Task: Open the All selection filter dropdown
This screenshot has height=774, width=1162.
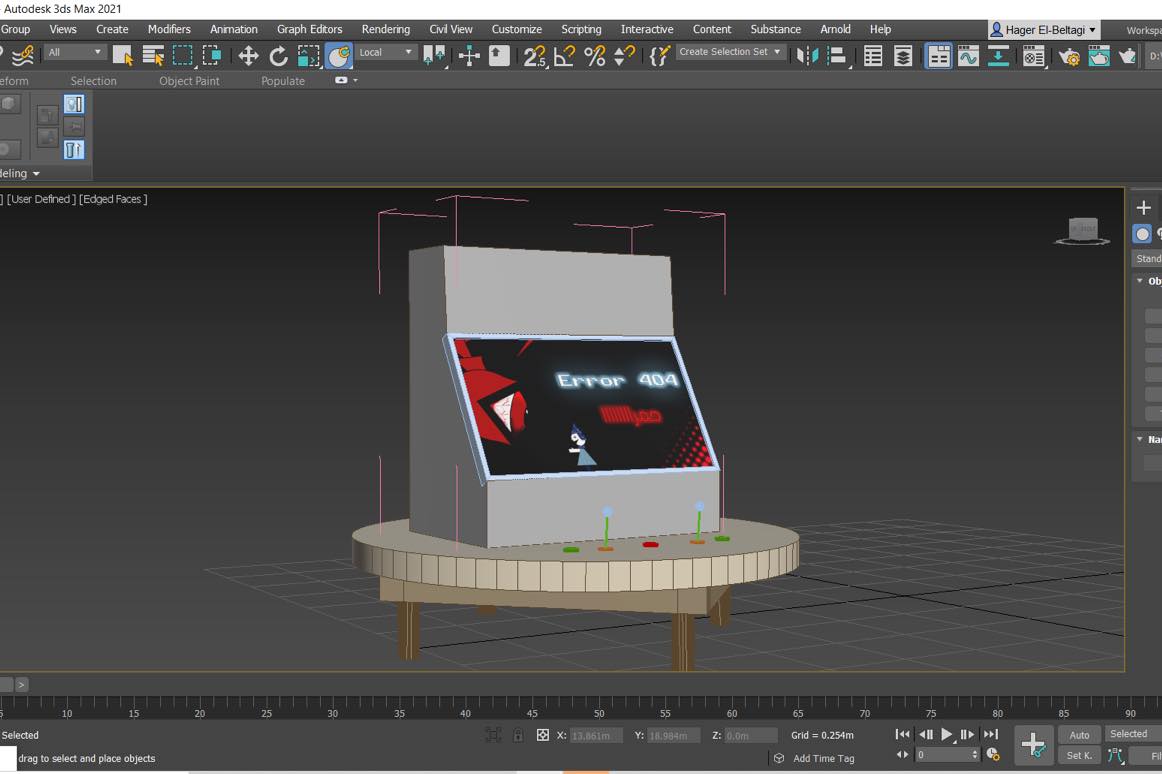Action: (x=75, y=52)
